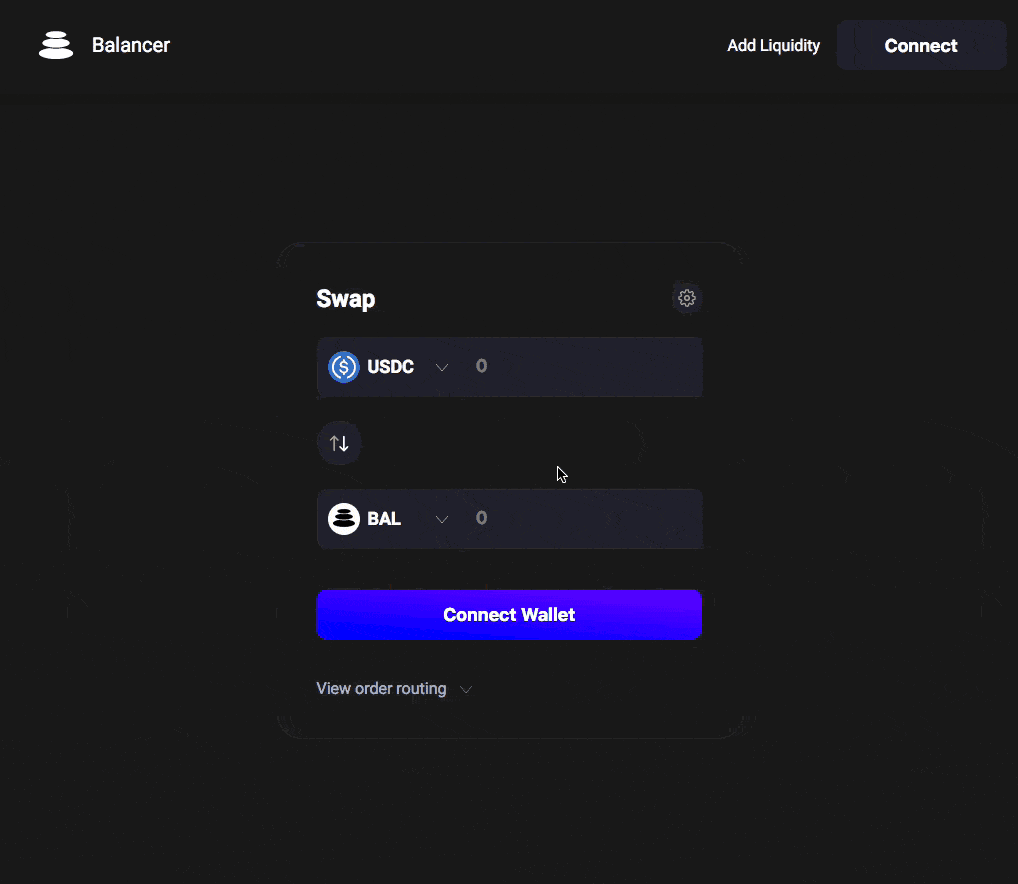Click the Swap heading
1018x884 pixels.
345,299
